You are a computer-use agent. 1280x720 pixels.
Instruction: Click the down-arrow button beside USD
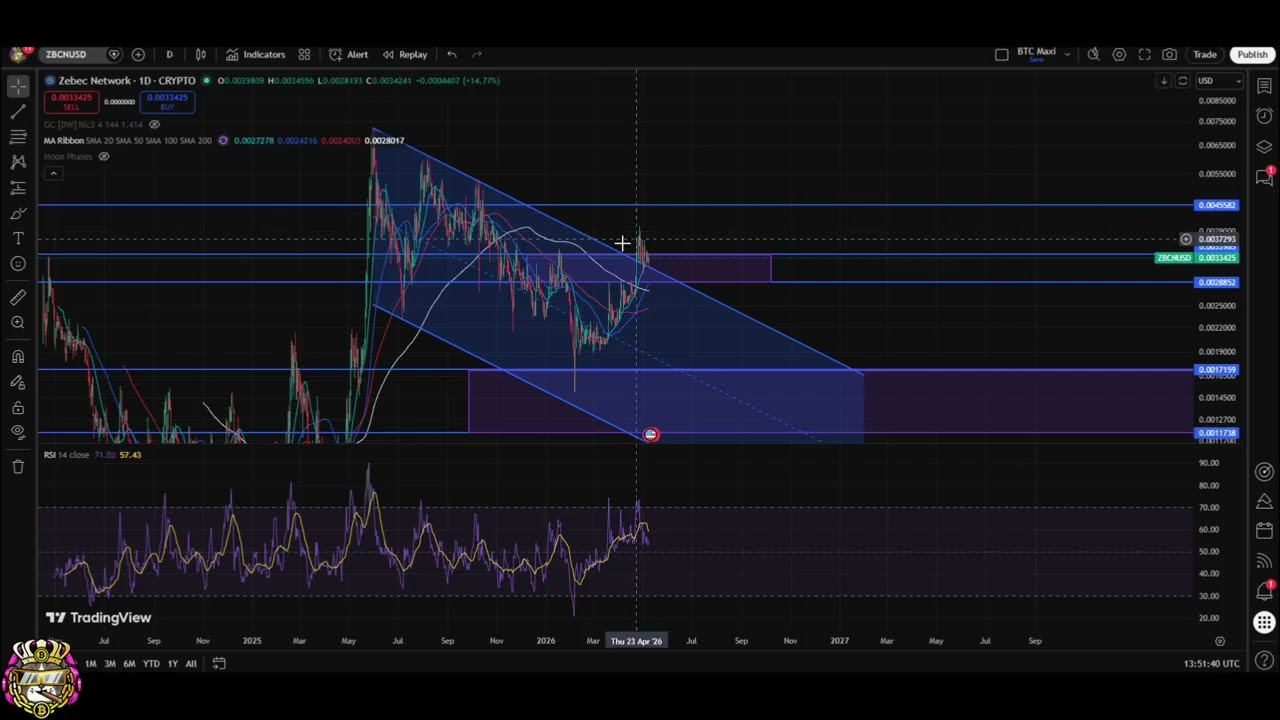coord(1163,81)
